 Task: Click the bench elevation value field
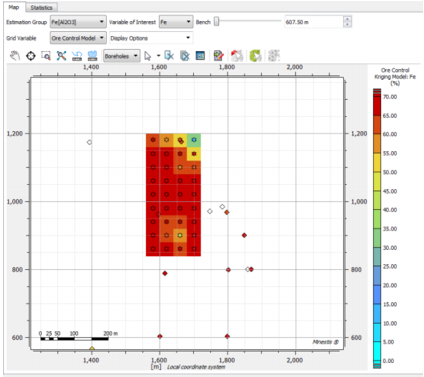[313, 22]
